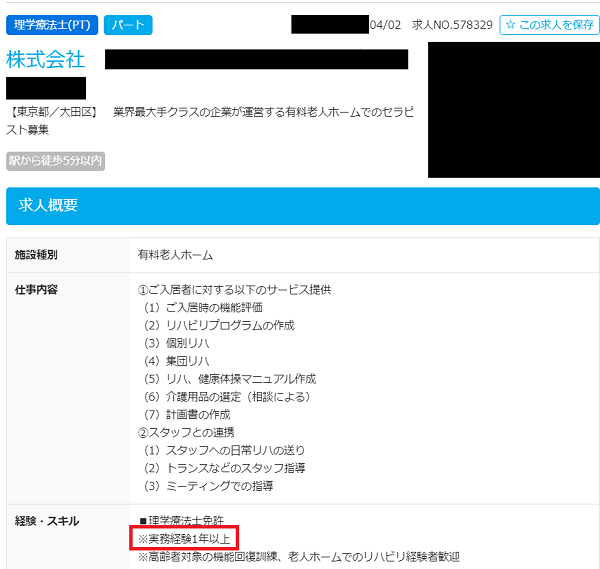This screenshot has height=569, width=600.
Task: Save this job with この求人を保存
Action: (549, 25)
